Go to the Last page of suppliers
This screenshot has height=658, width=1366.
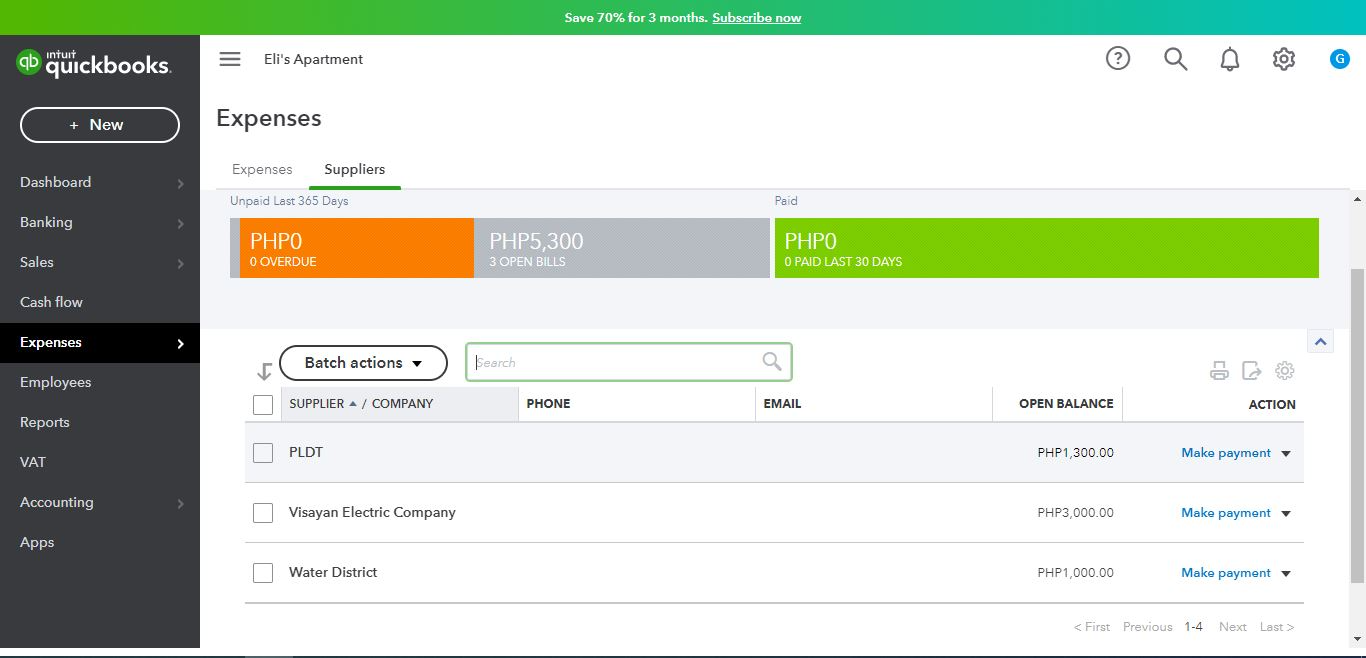click(1277, 627)
